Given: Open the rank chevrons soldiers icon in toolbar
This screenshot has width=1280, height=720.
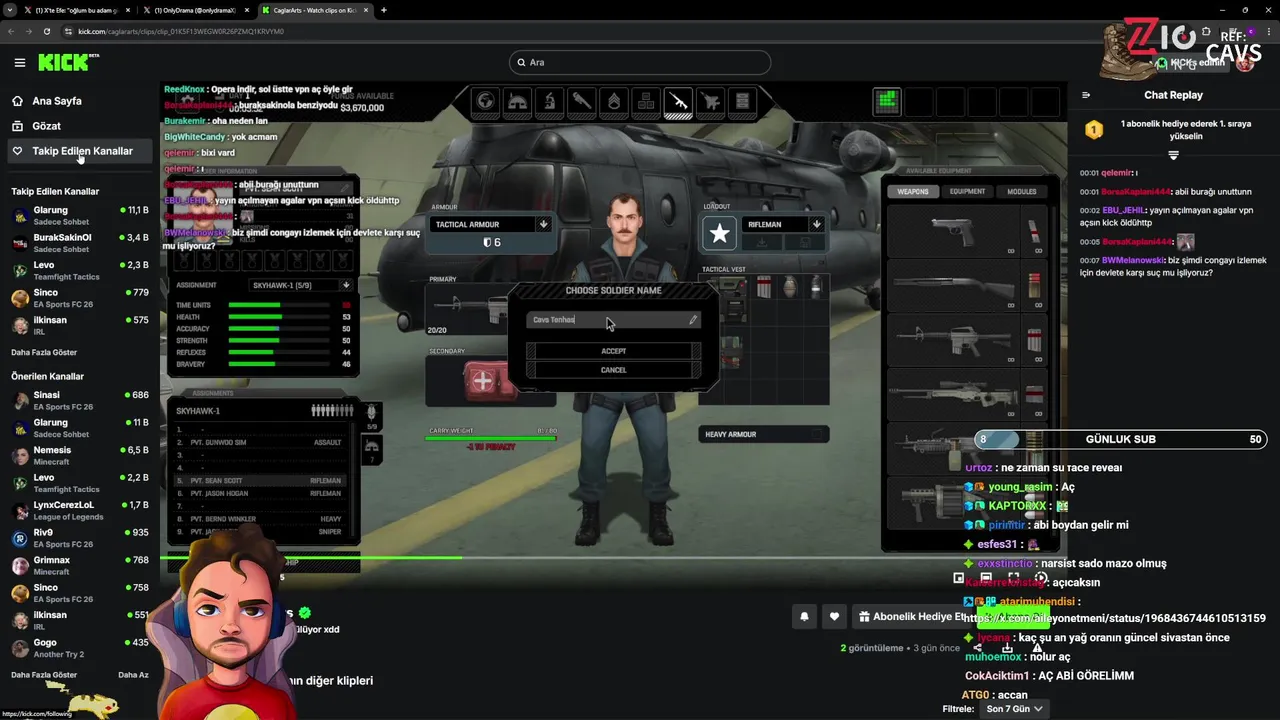Looking at the screenshot, I should pos(614,101).
